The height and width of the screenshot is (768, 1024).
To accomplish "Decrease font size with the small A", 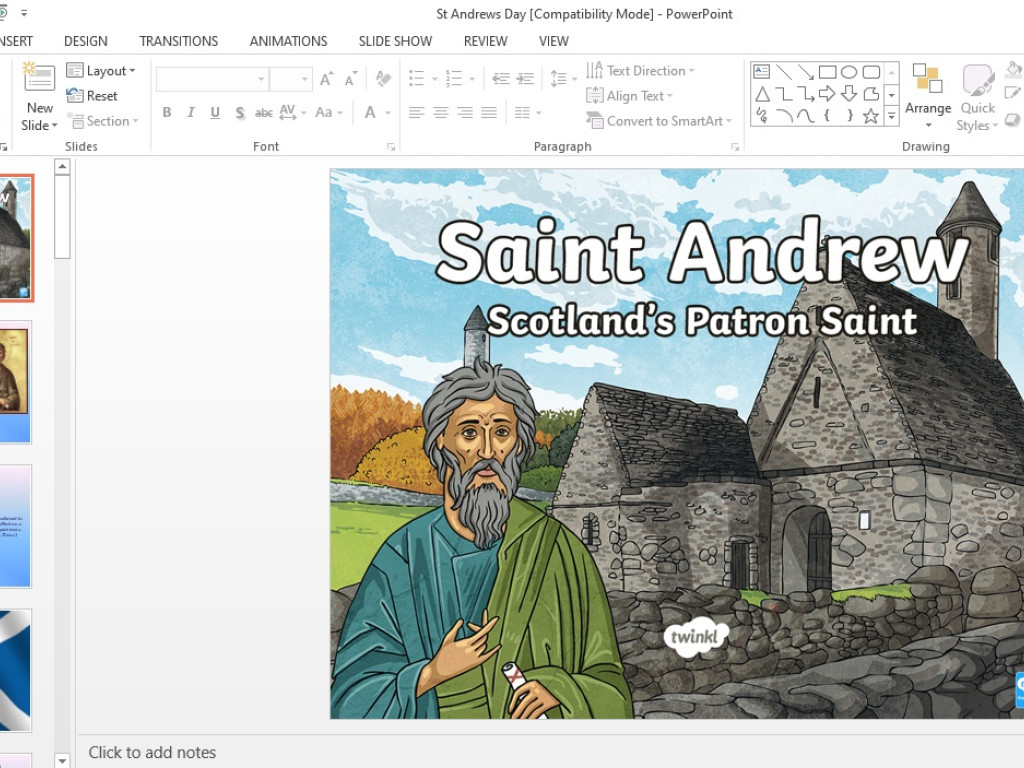I will click(x=351, y=79).
